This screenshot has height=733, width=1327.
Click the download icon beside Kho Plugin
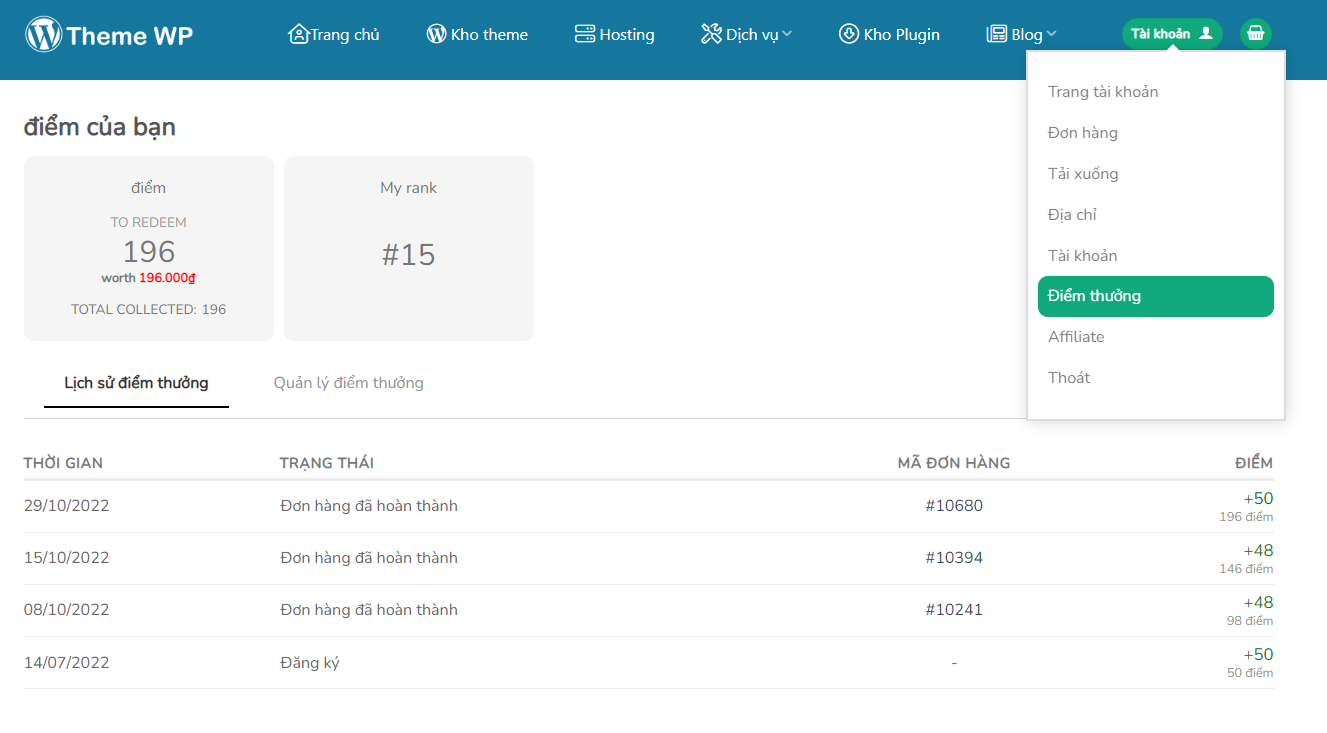point(849,34)
